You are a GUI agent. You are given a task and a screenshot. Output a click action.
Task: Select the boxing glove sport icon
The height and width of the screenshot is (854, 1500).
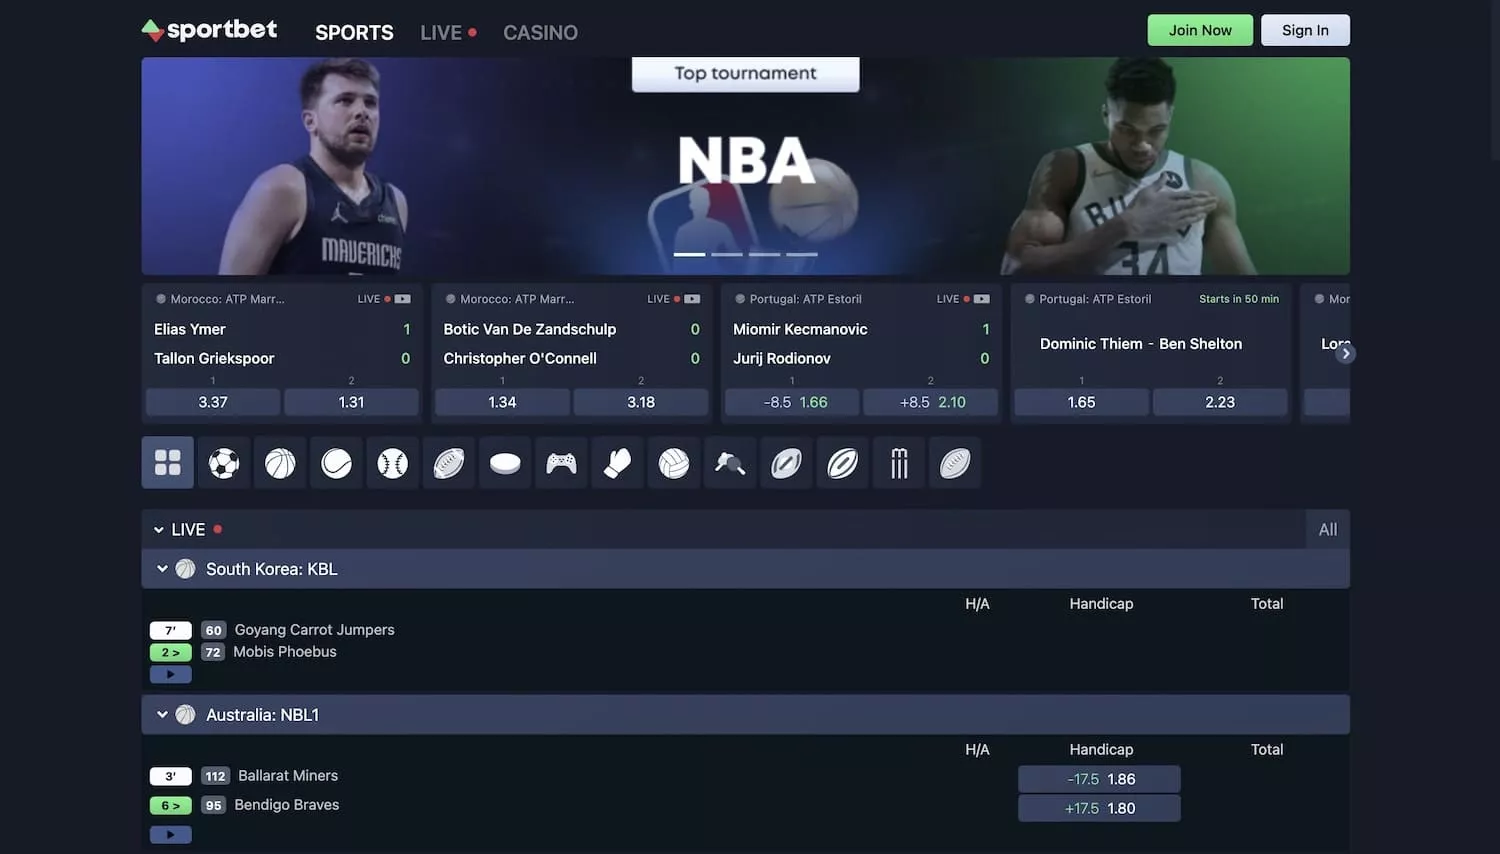(x=617, y=463)
